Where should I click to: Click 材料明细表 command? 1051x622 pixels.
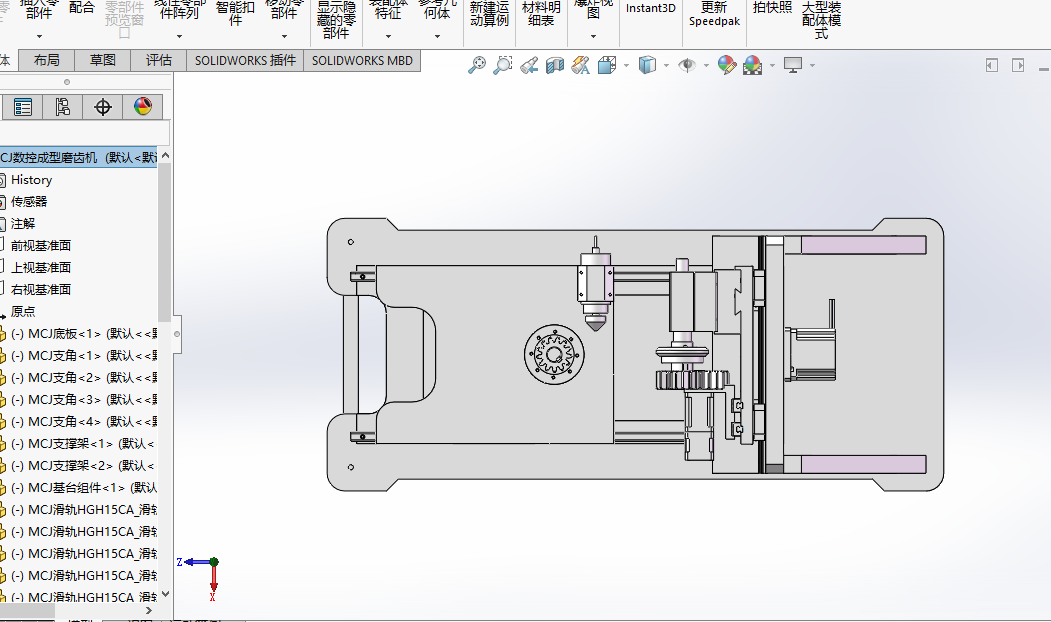pos(541,13)
